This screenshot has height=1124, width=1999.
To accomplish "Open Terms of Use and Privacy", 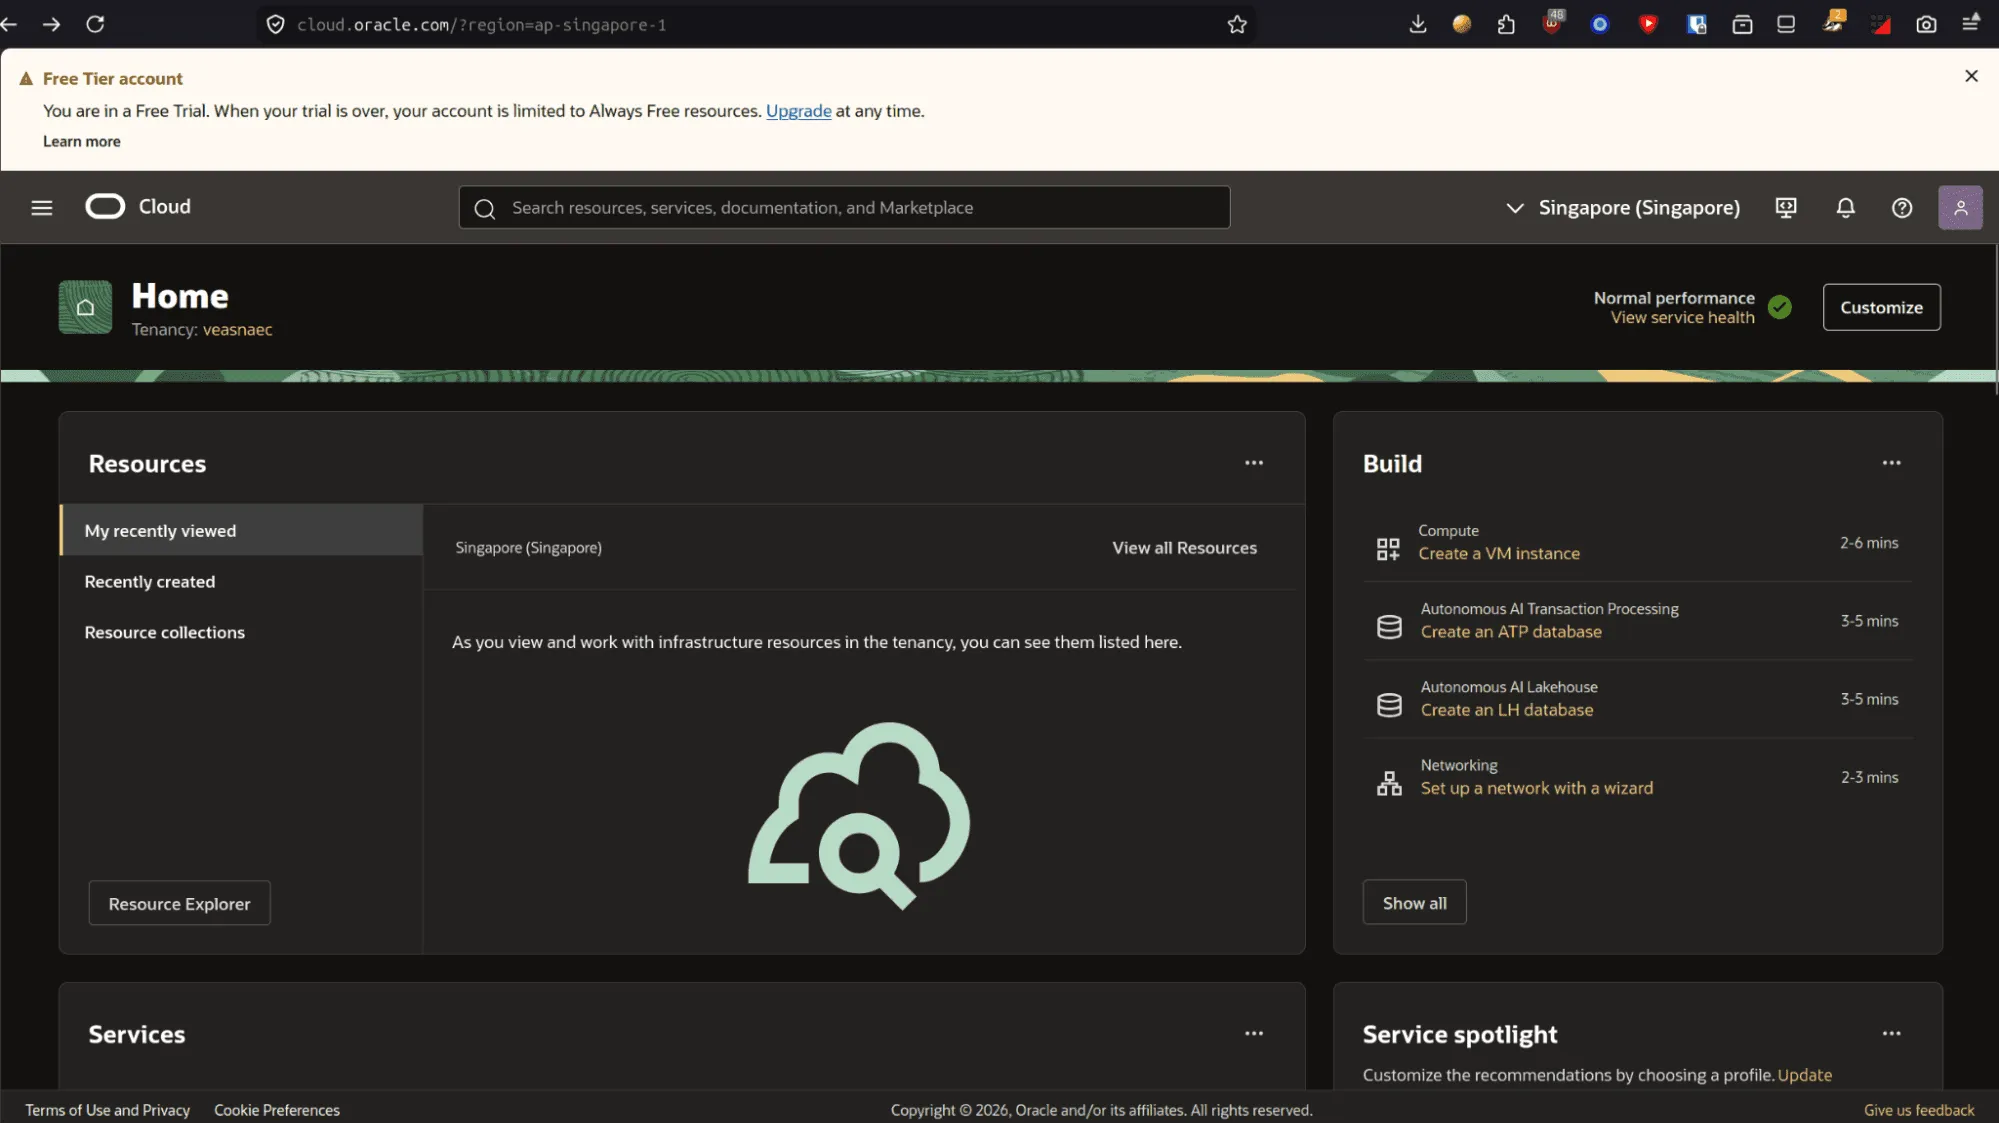I will point(107,1110).
